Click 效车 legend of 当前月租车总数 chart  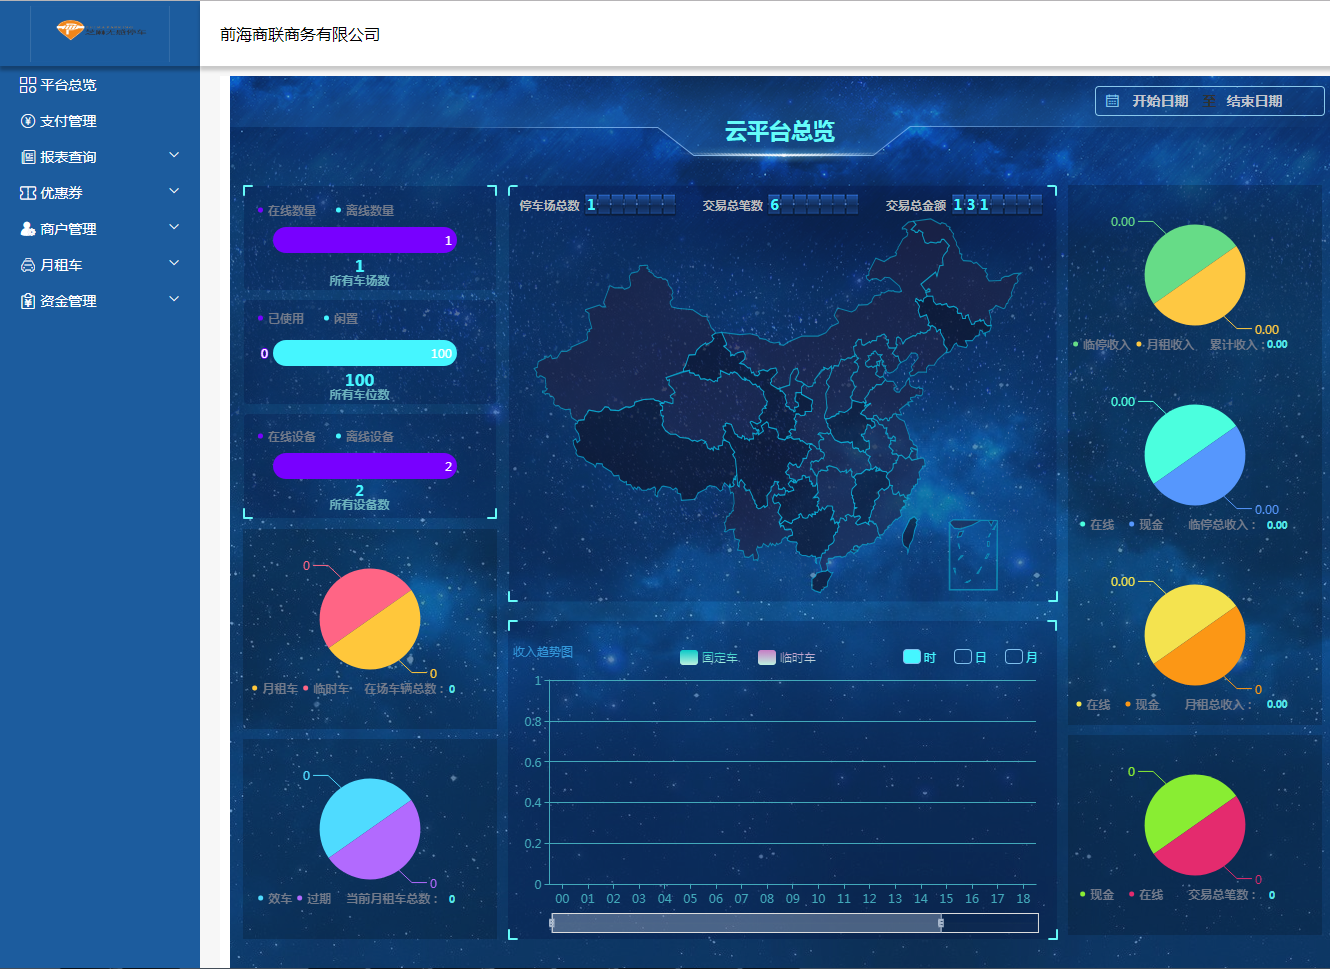click(x=275, y=899)
